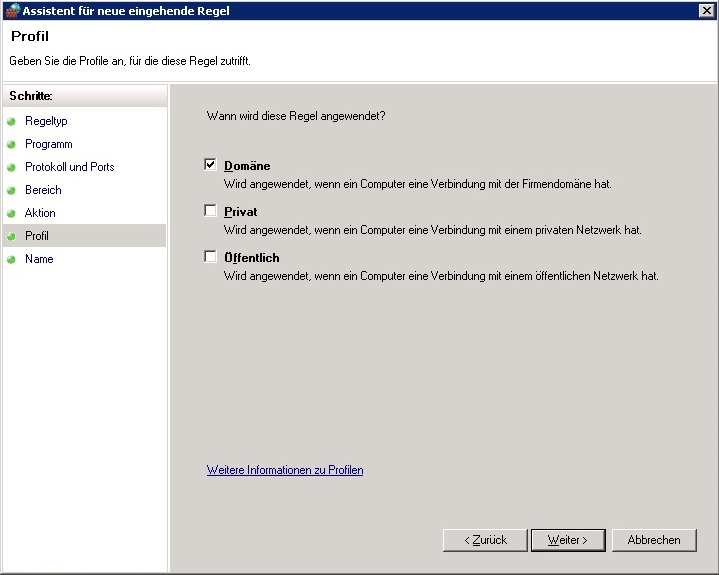Screen dimensions: 719x575
Task: Switch to the Aktion step label
Action: 40,213
